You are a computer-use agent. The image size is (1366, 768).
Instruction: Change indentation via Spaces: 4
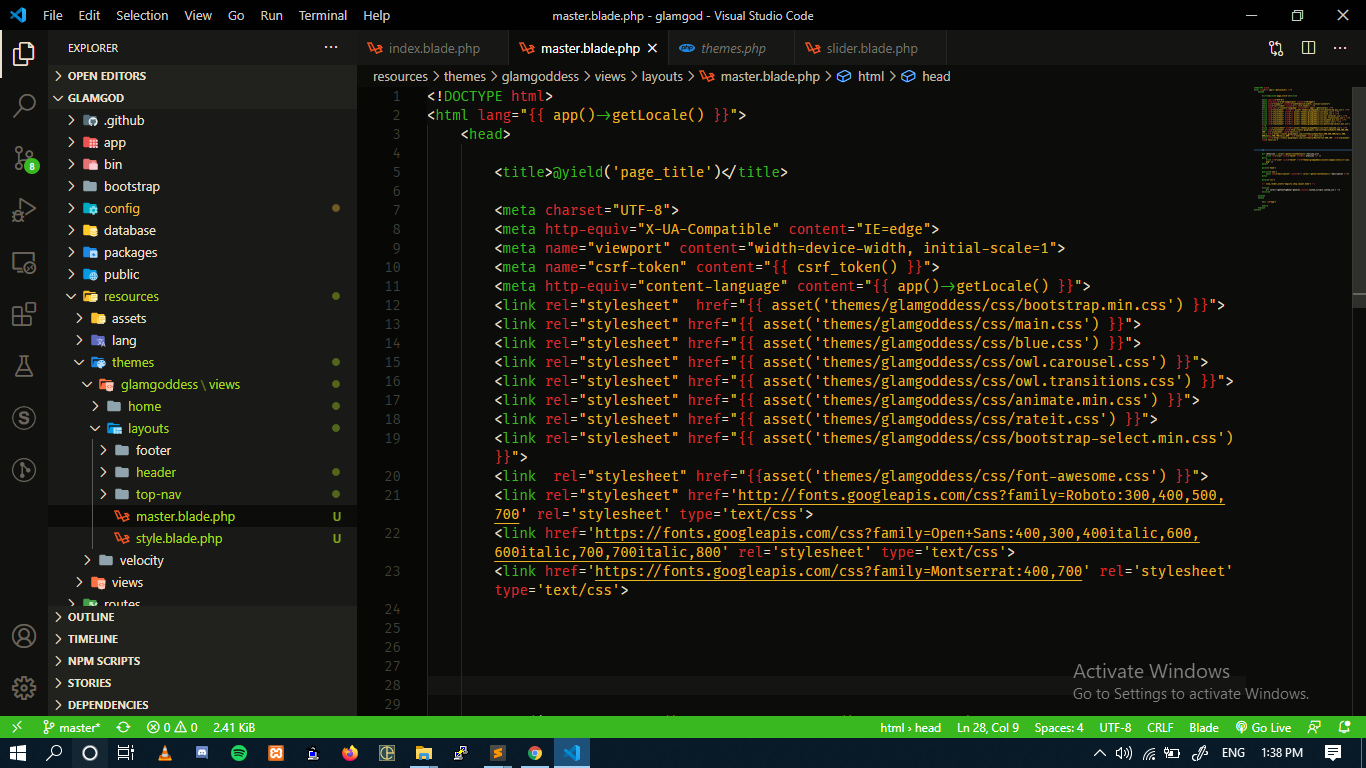click(x=1059, y=727)
